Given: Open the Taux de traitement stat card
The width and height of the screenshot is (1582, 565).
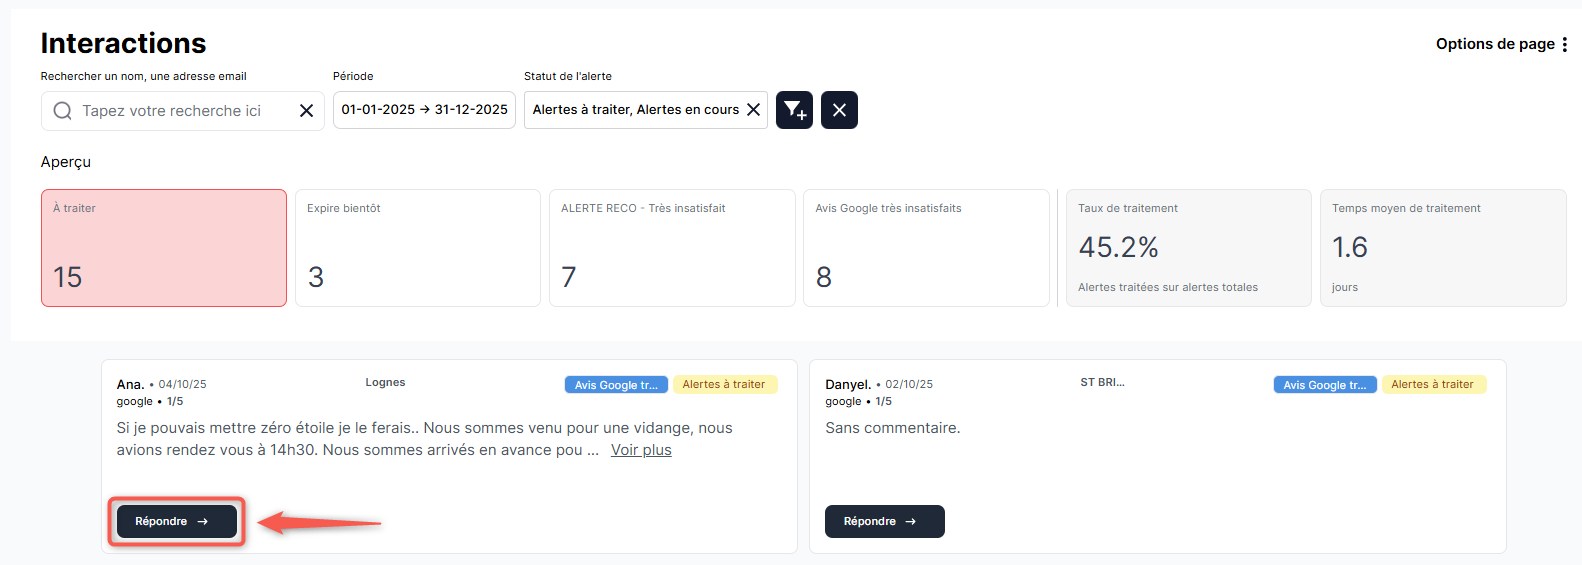Looking at the screenshot, I should pos(1188,248).
